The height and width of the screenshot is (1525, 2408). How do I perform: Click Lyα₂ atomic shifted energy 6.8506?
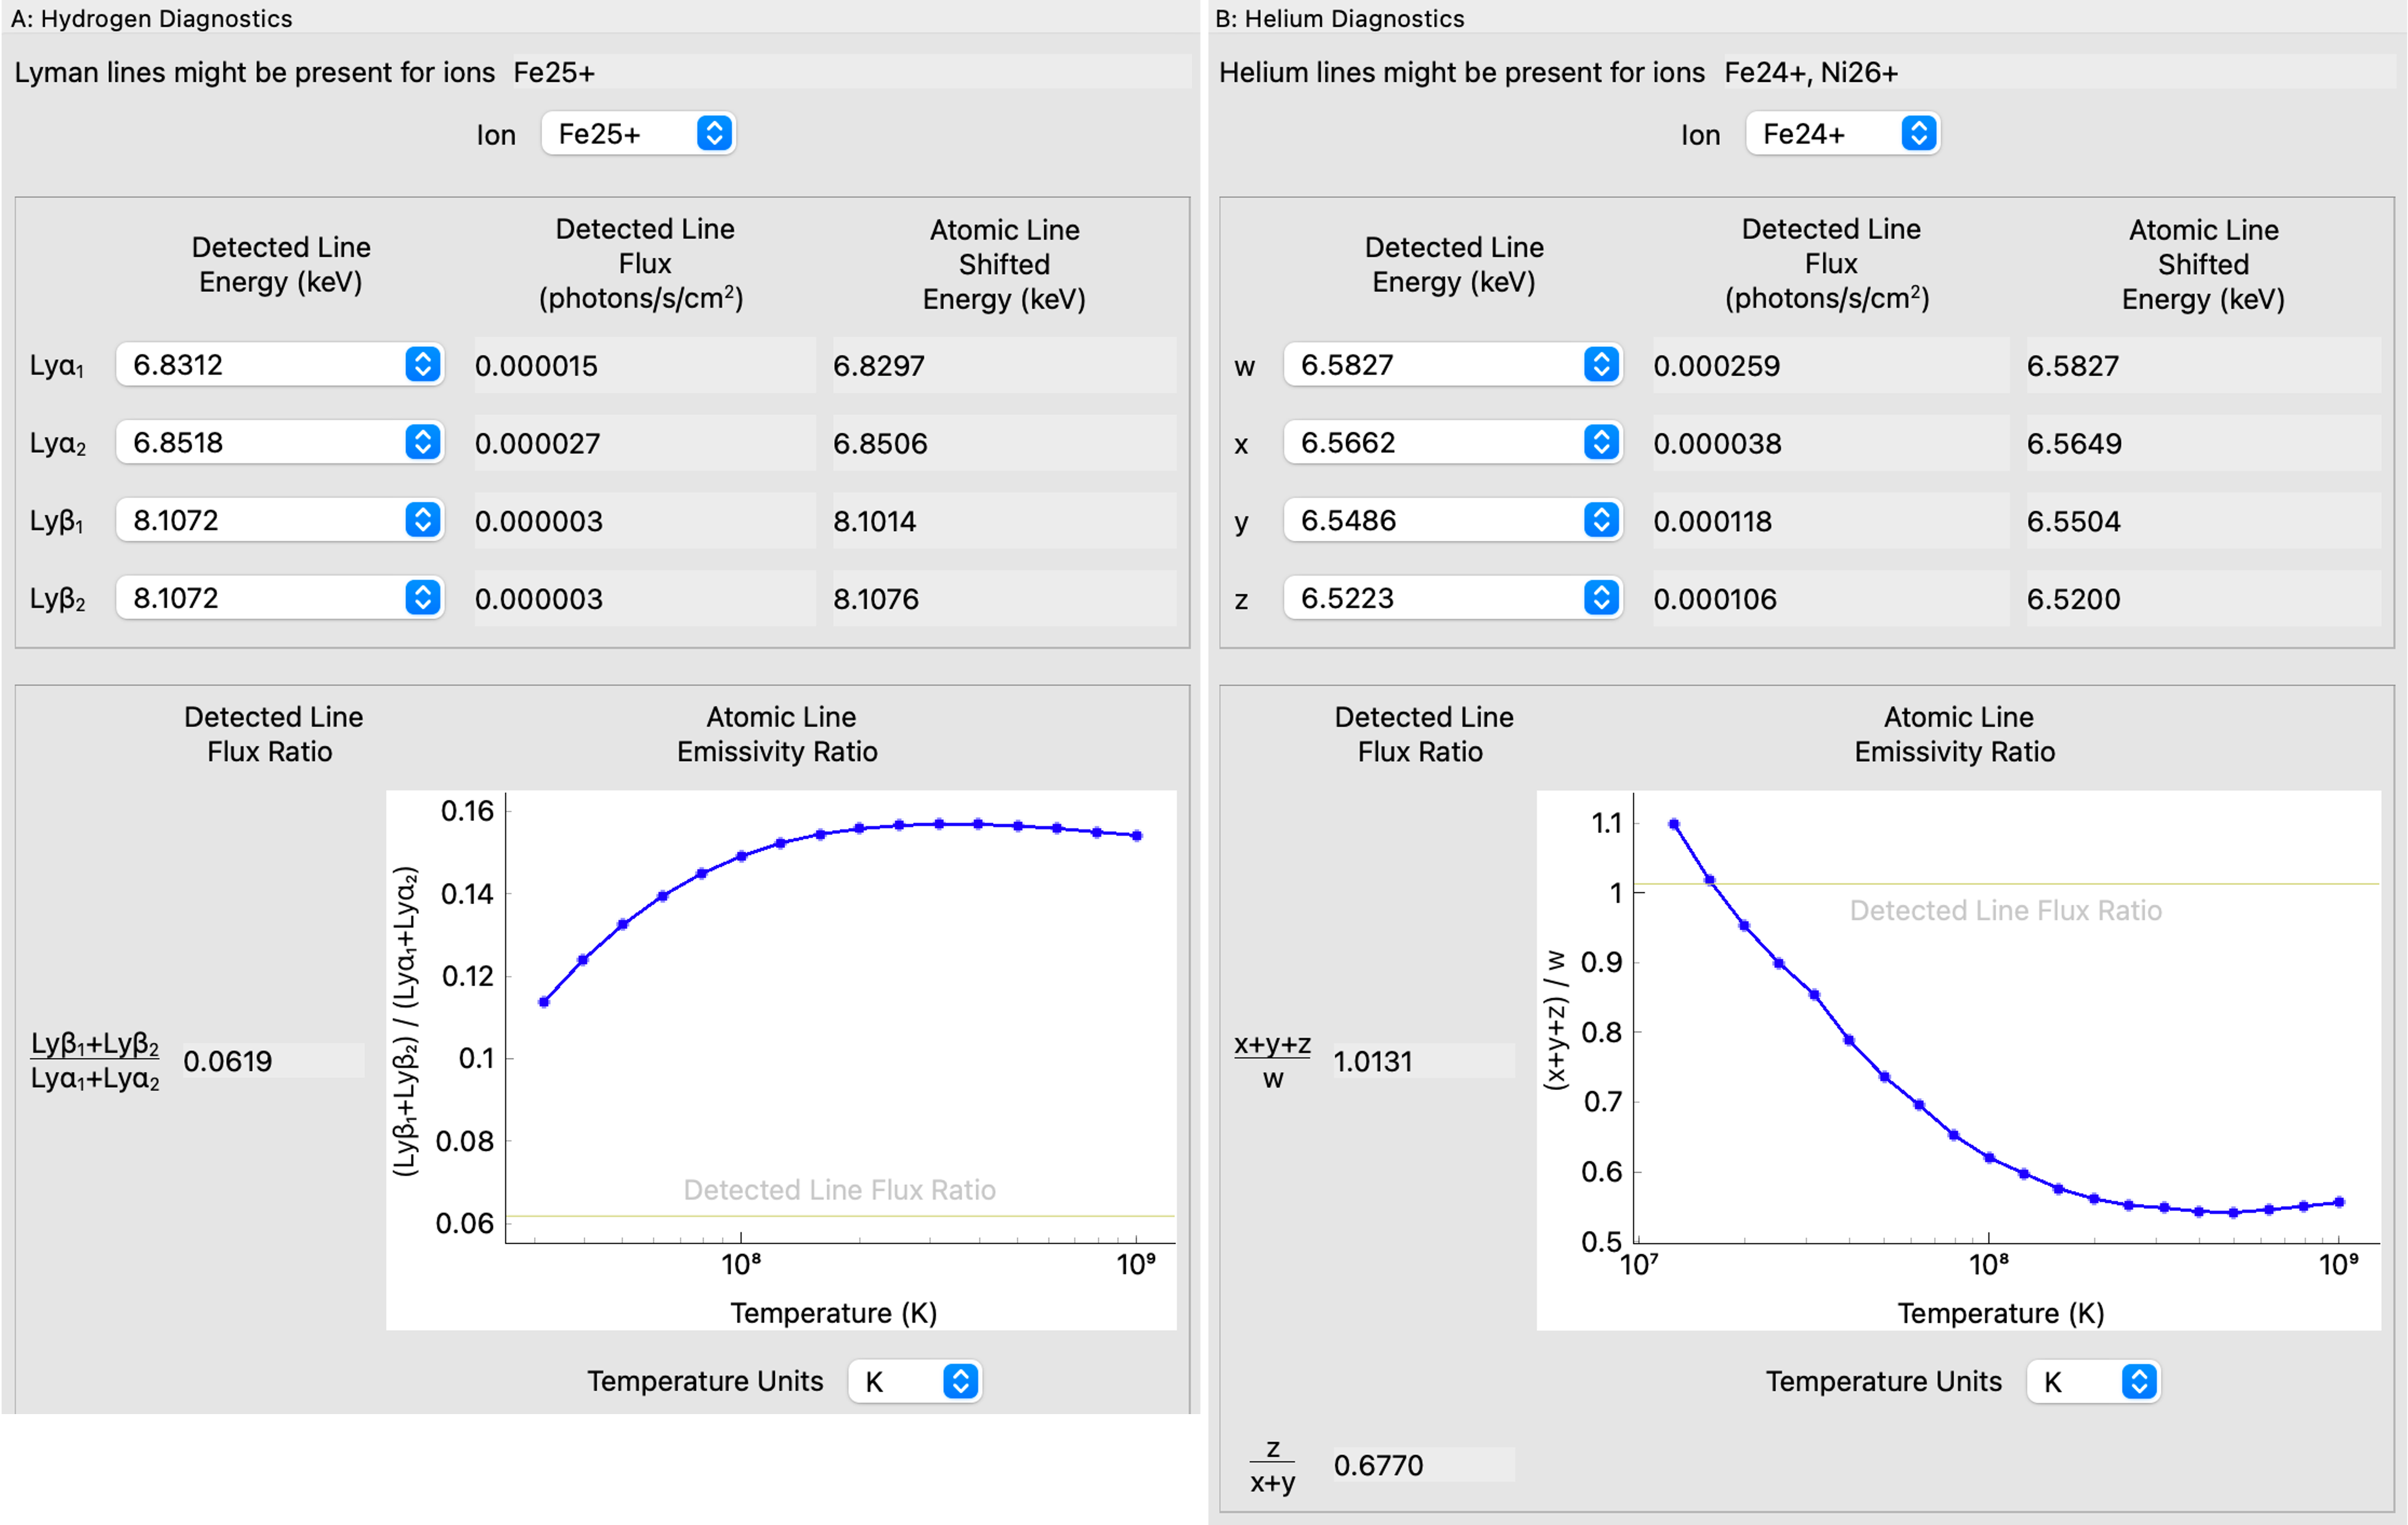coord(1004,443)
